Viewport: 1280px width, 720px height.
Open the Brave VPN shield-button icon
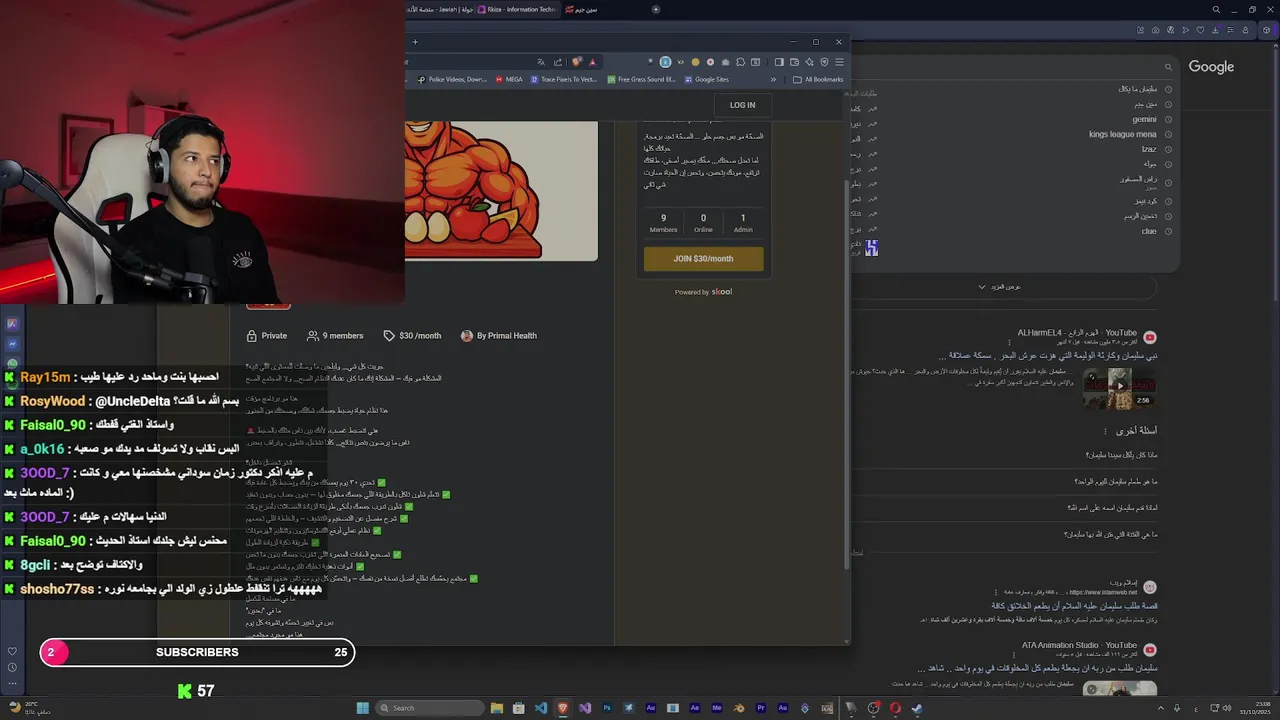[824, 62]
